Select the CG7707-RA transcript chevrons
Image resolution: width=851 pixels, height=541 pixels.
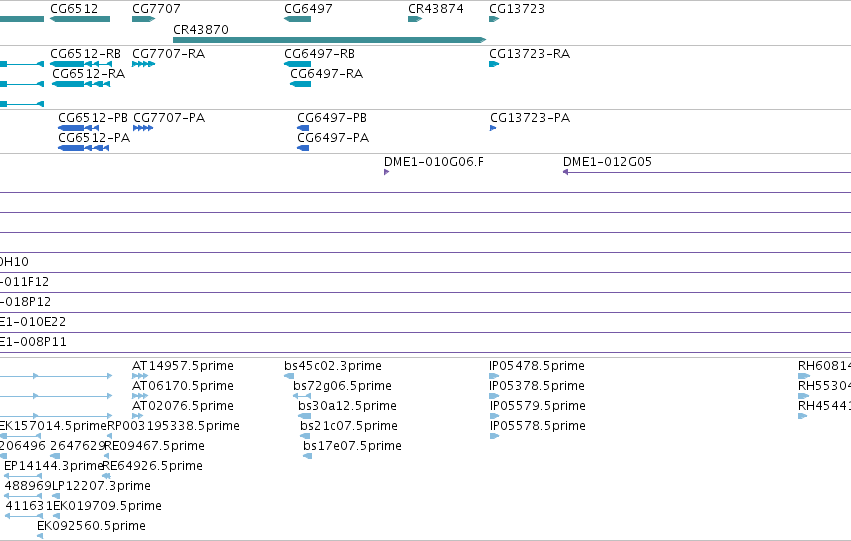pos(143,64)
